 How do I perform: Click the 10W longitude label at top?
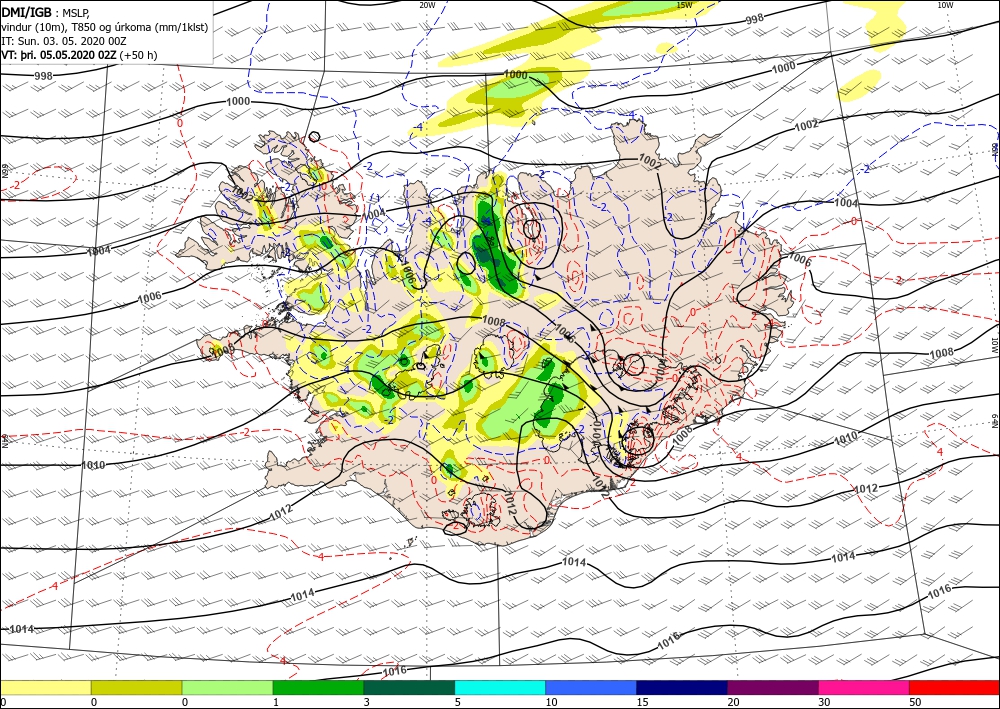[945, 5]
